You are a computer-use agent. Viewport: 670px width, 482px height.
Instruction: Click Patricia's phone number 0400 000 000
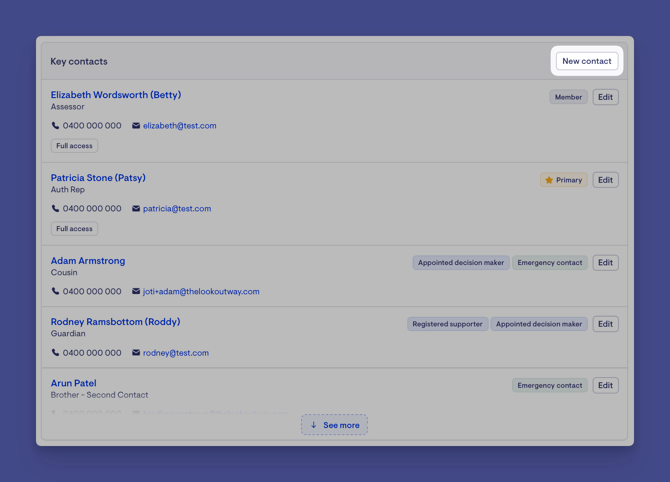tap(92, 209)
